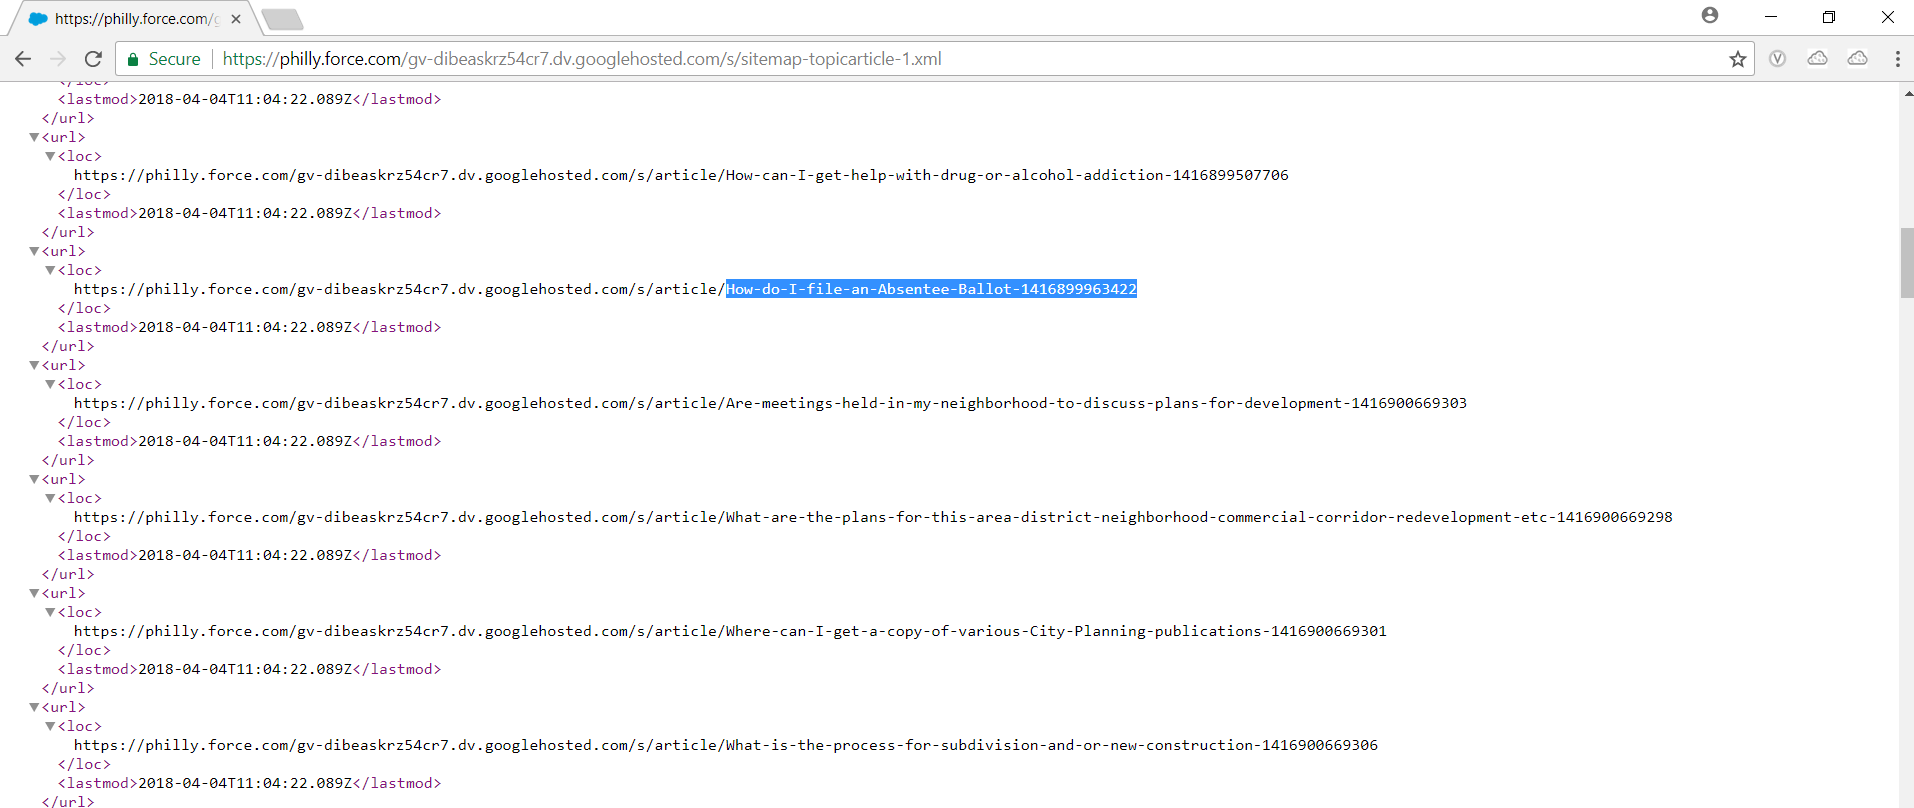Collapse the loc node for City-Planning-publications article
The height and width of the screenshot is (808, 1914).
point(50,612)
